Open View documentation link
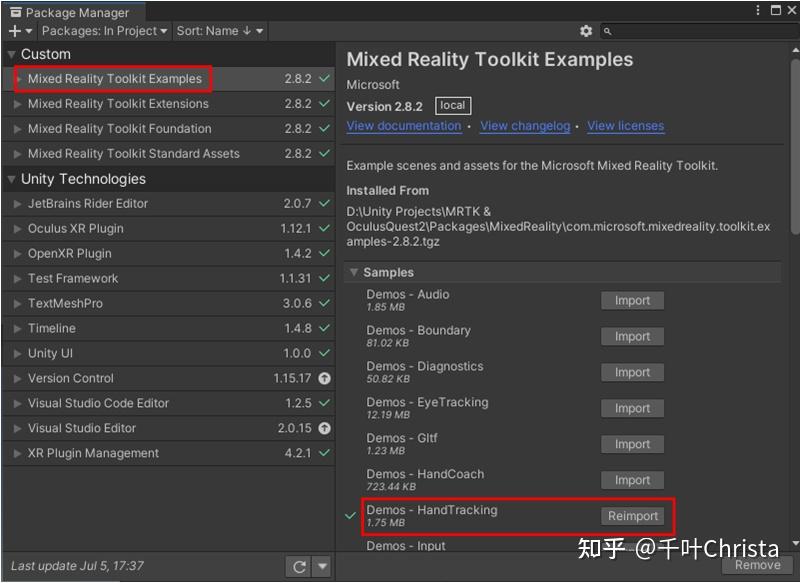801x583 pixels. 404,126
